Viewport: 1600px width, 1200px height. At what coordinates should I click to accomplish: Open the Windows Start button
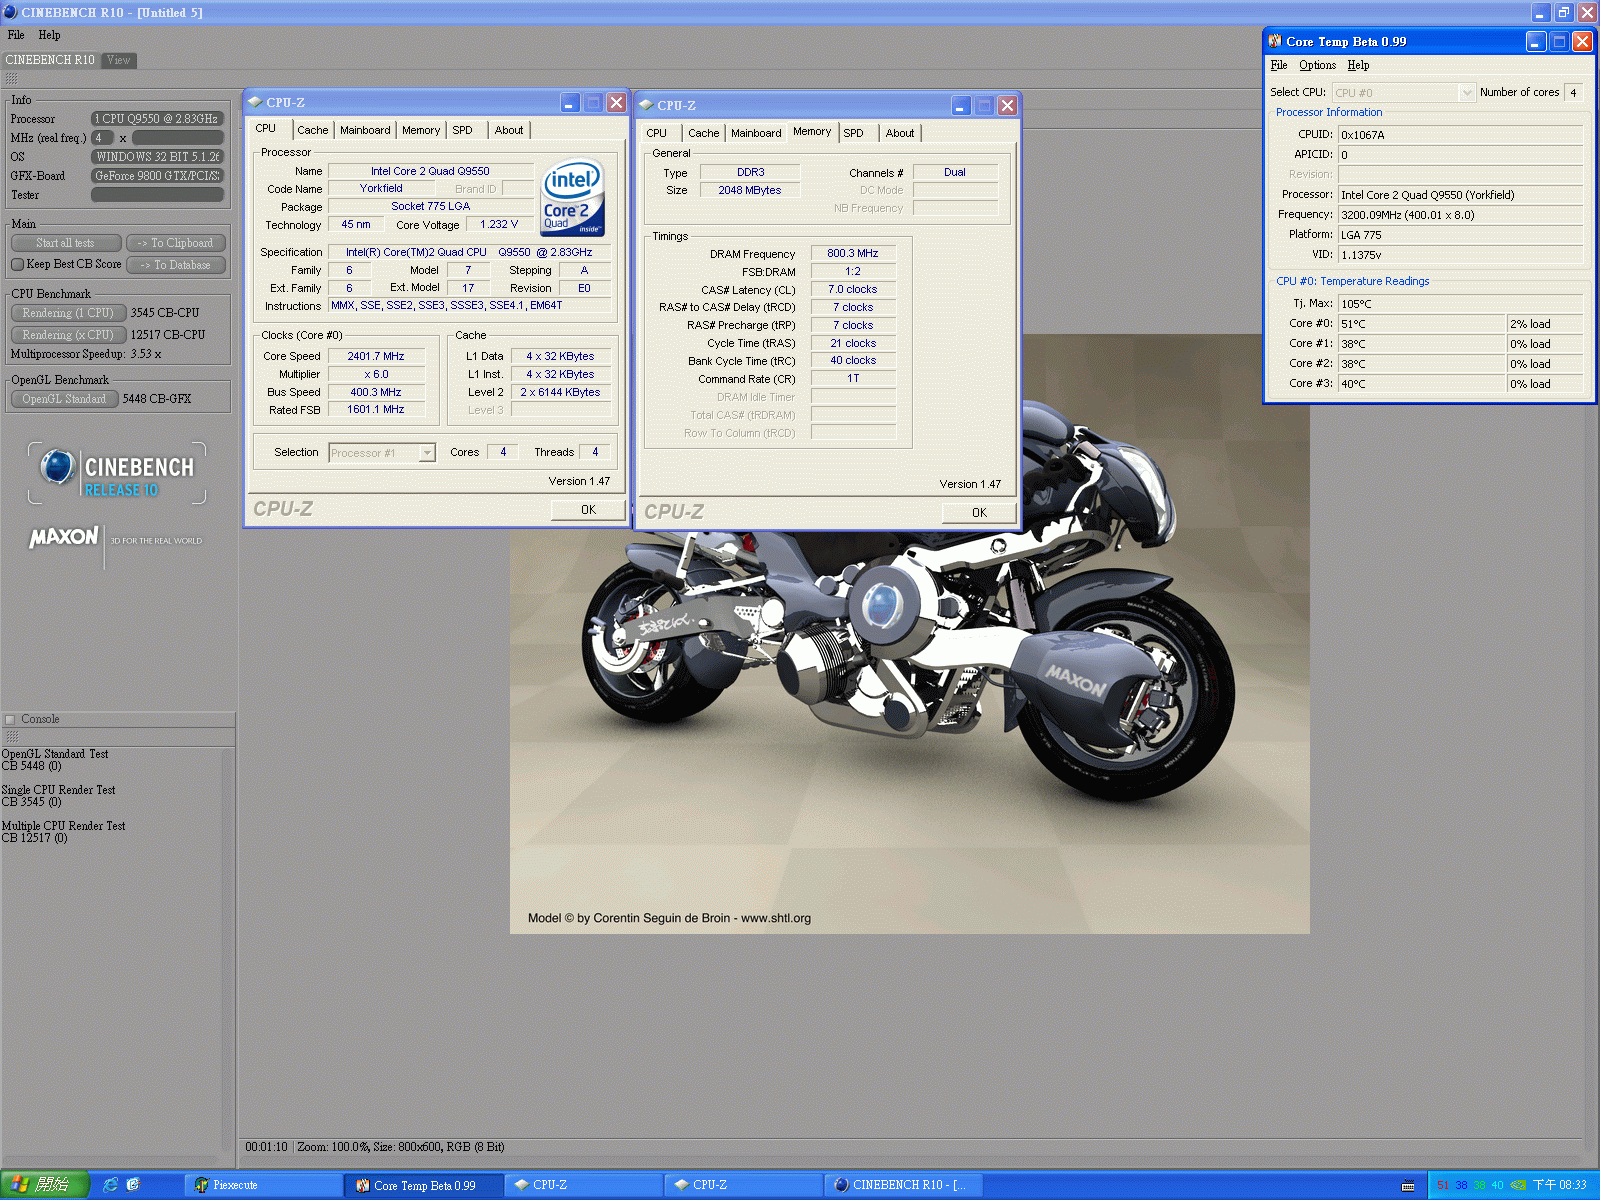click(x=44, y=1185)
